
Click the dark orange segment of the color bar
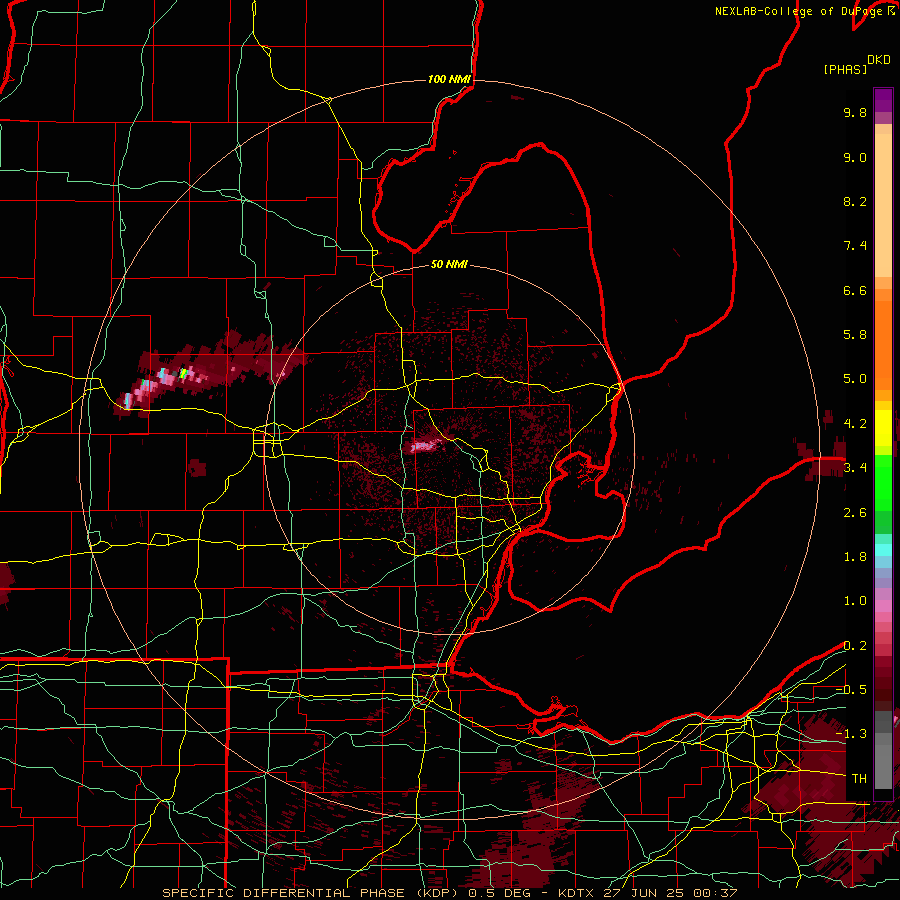pos(883,344)
